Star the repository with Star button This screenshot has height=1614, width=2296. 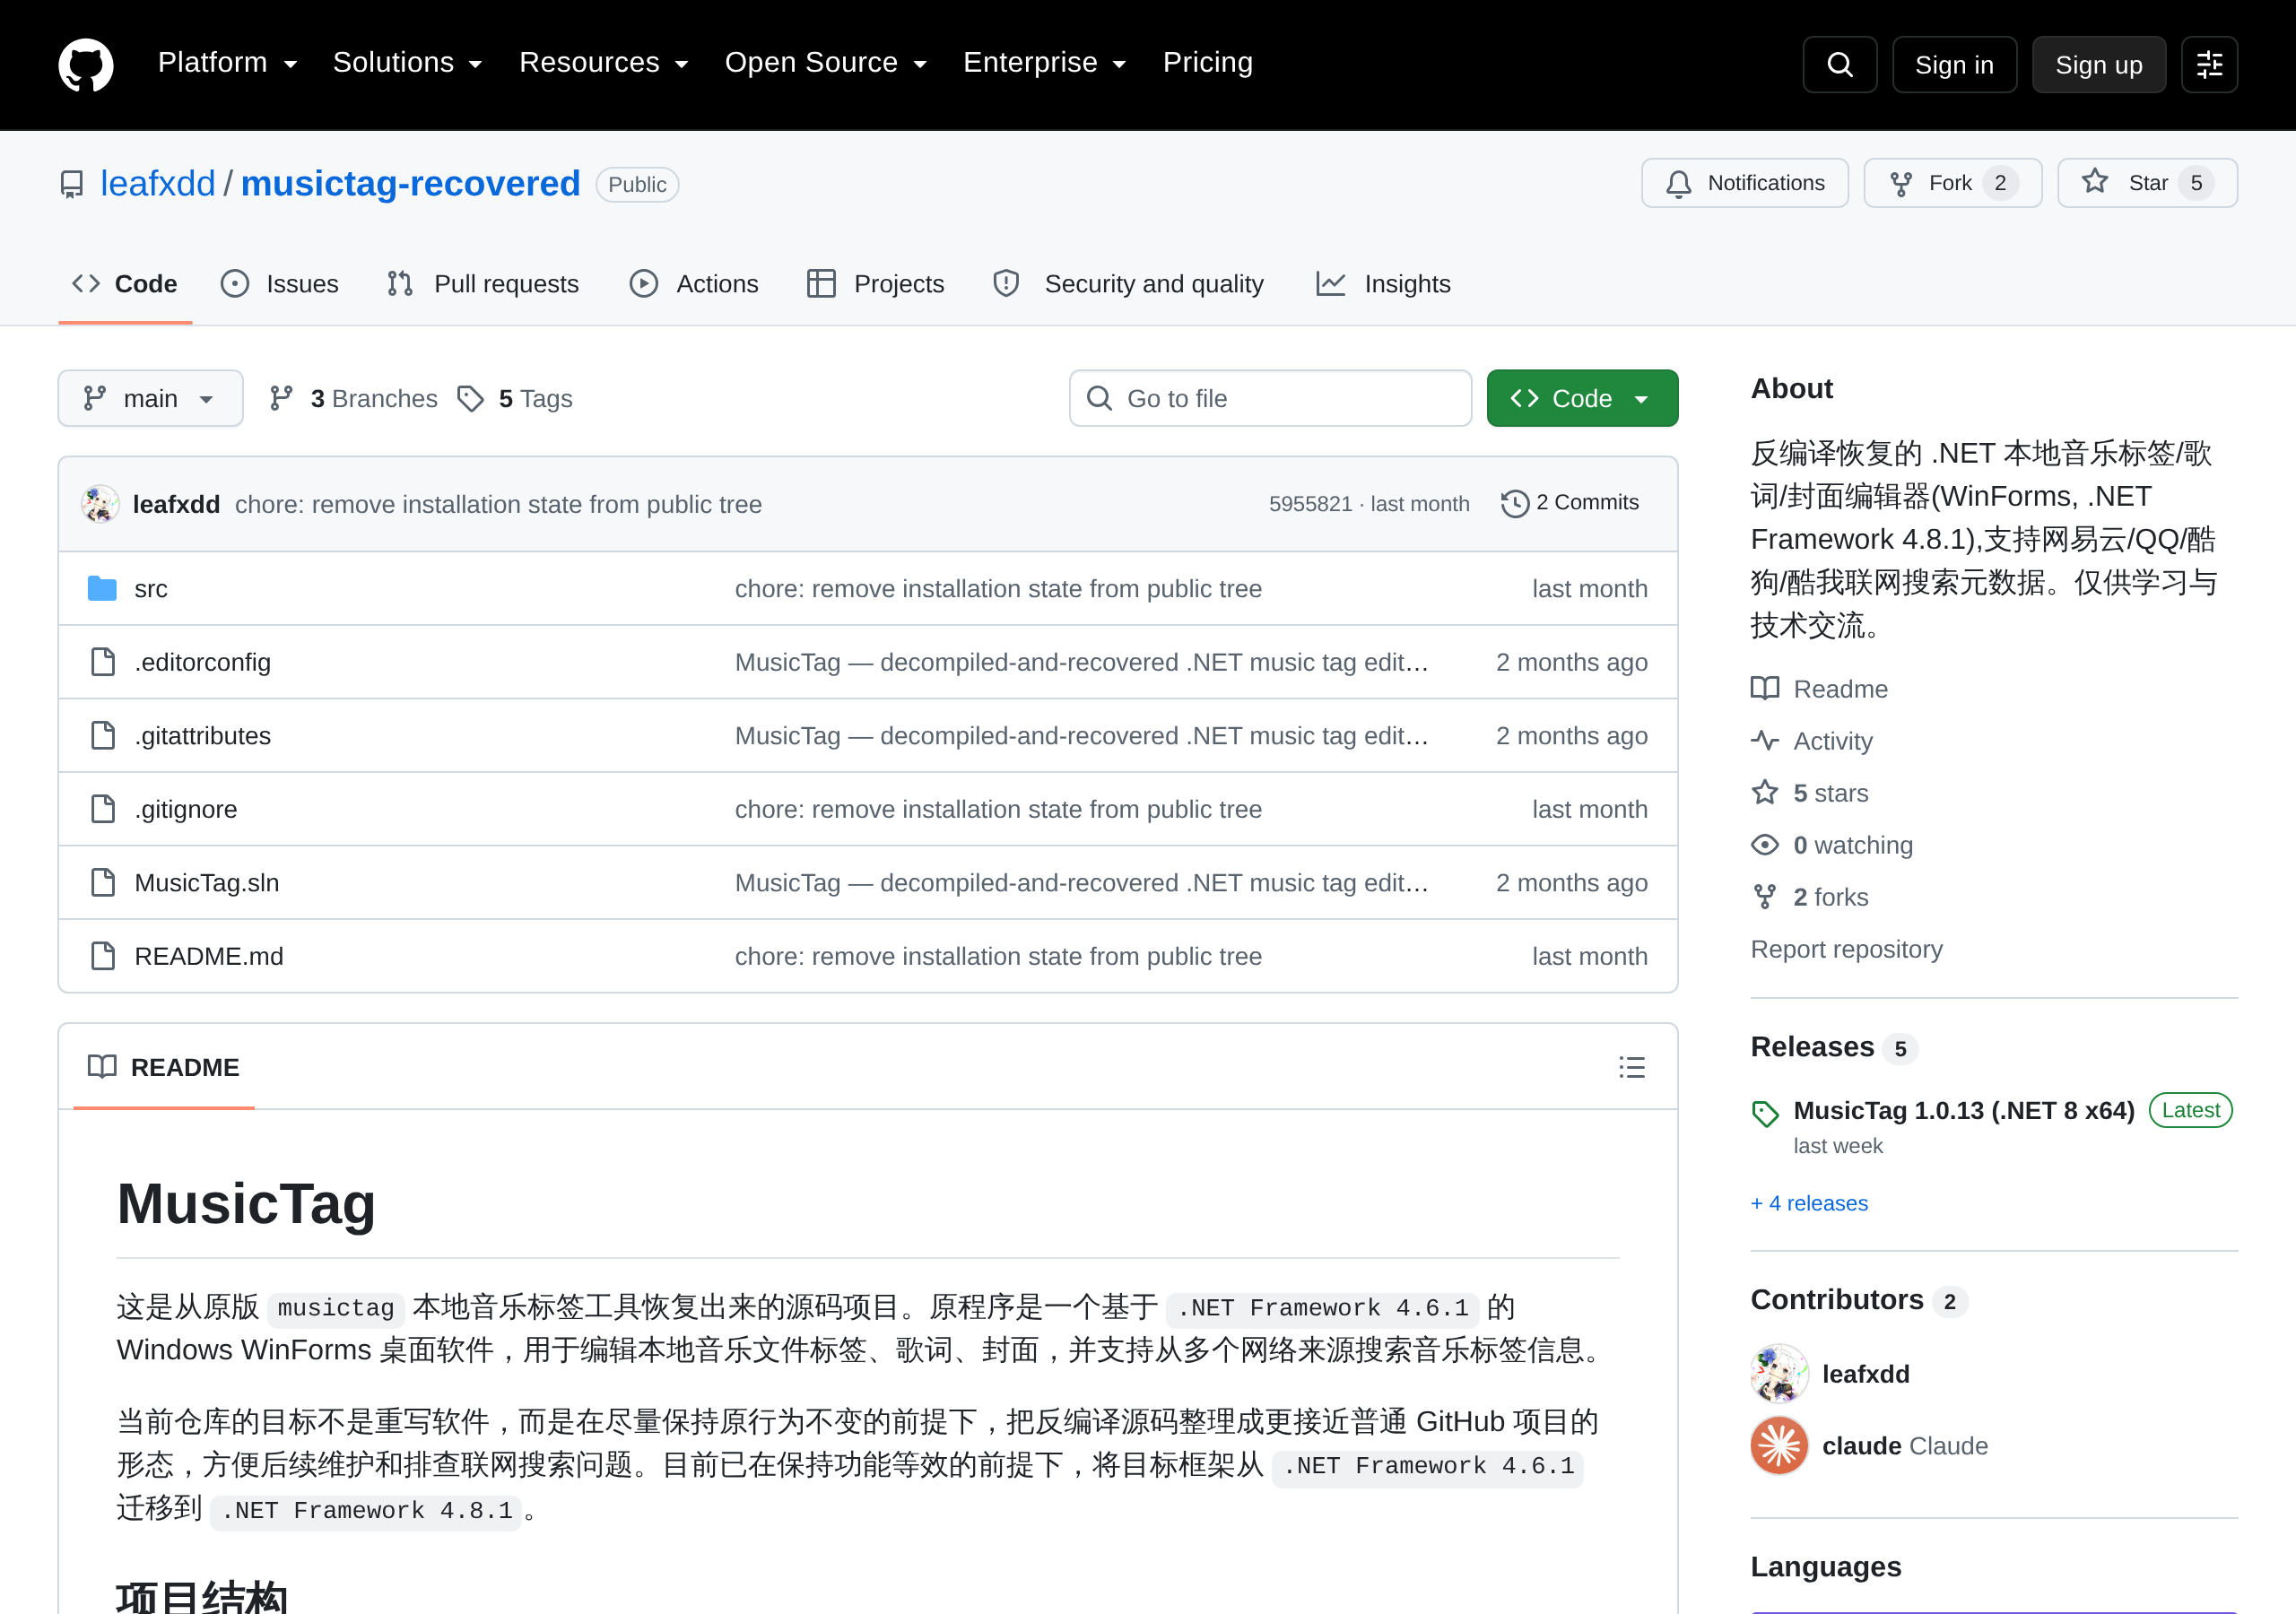[2147, 183]
